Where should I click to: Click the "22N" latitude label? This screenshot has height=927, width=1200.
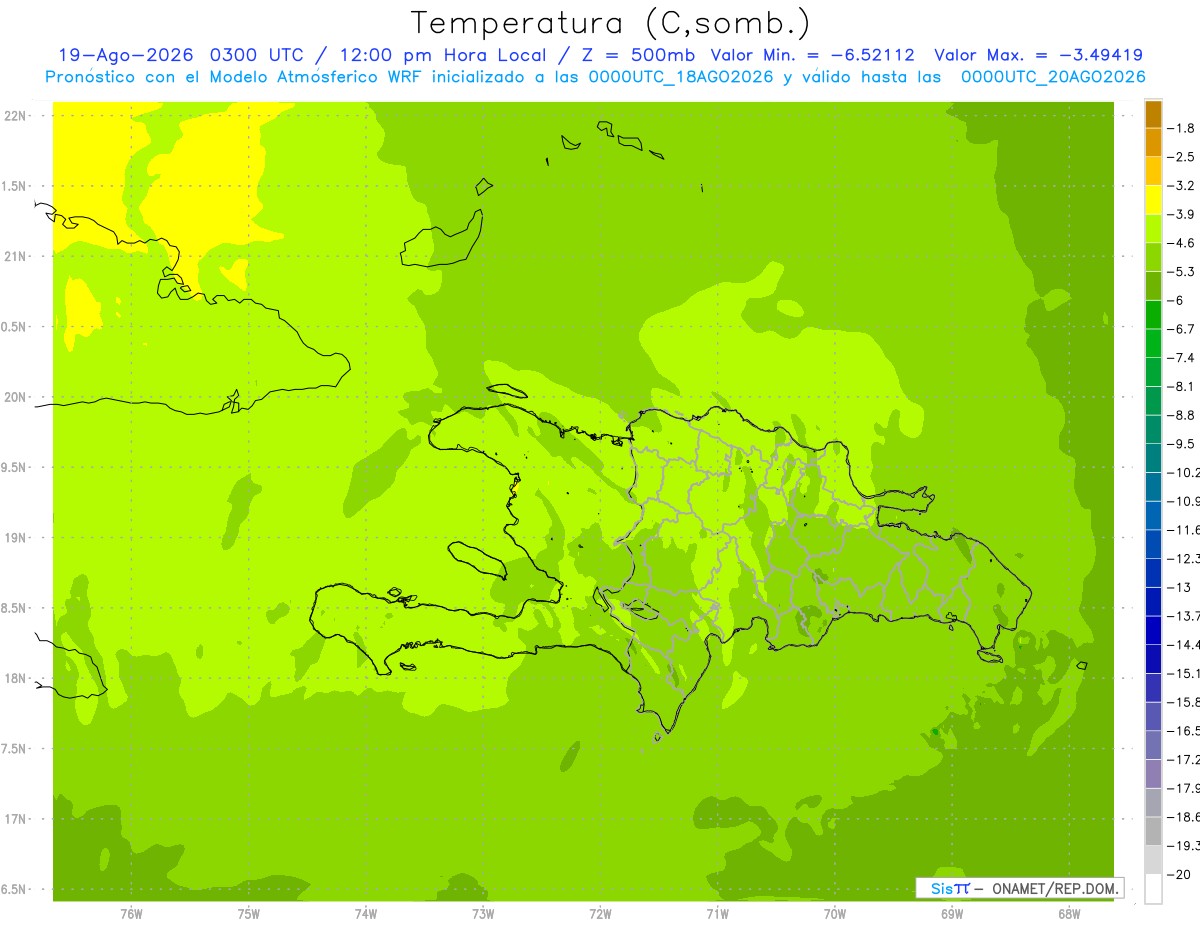coord(15,116)
